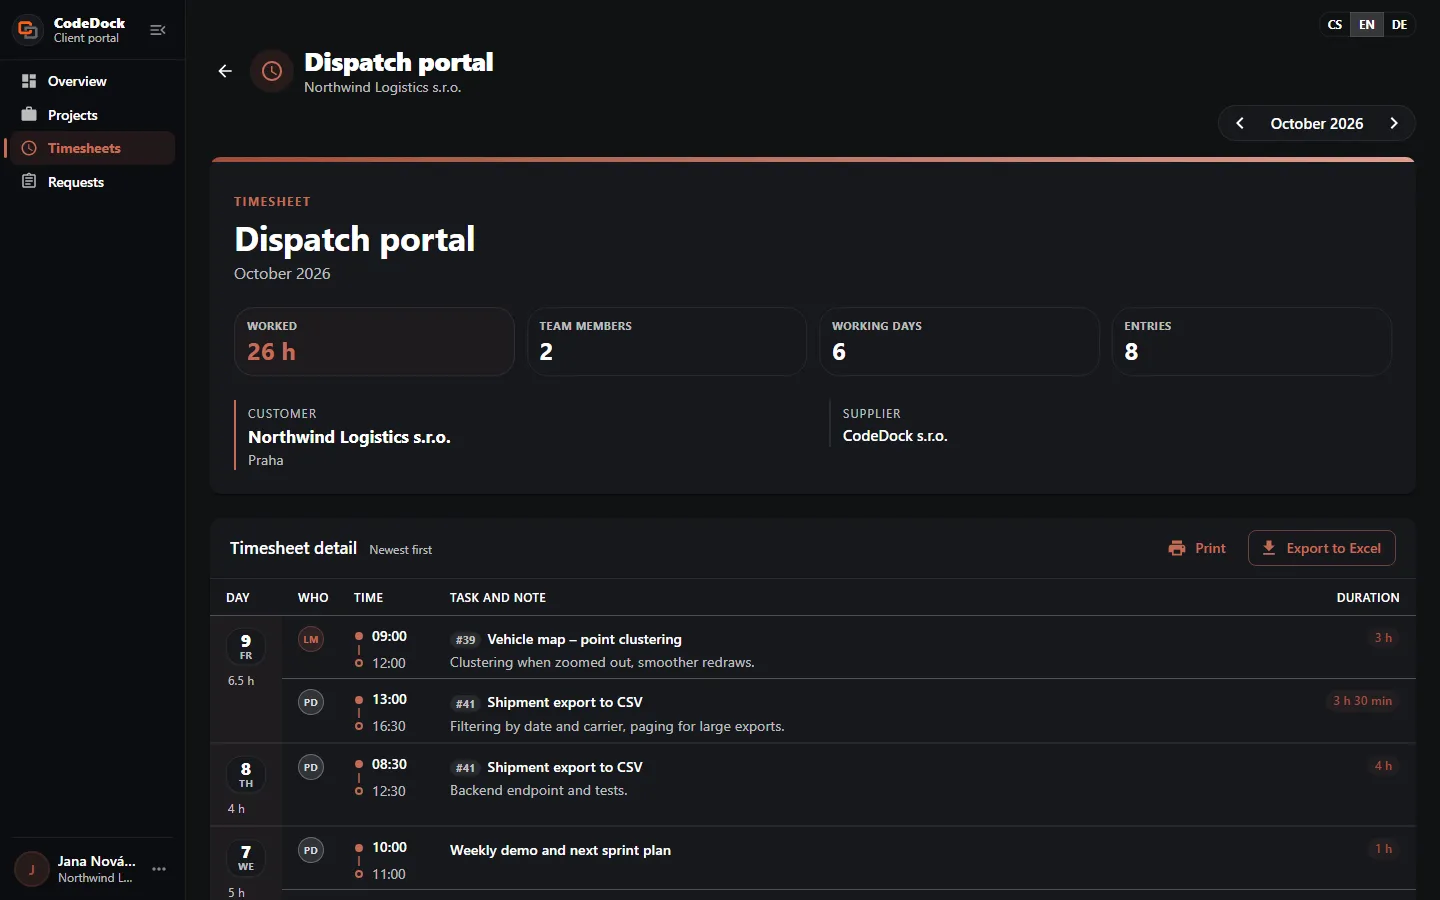Select the day 9 FR badge
The height and width of the screenshot is (900, 1440).
(x=246, y=647)
